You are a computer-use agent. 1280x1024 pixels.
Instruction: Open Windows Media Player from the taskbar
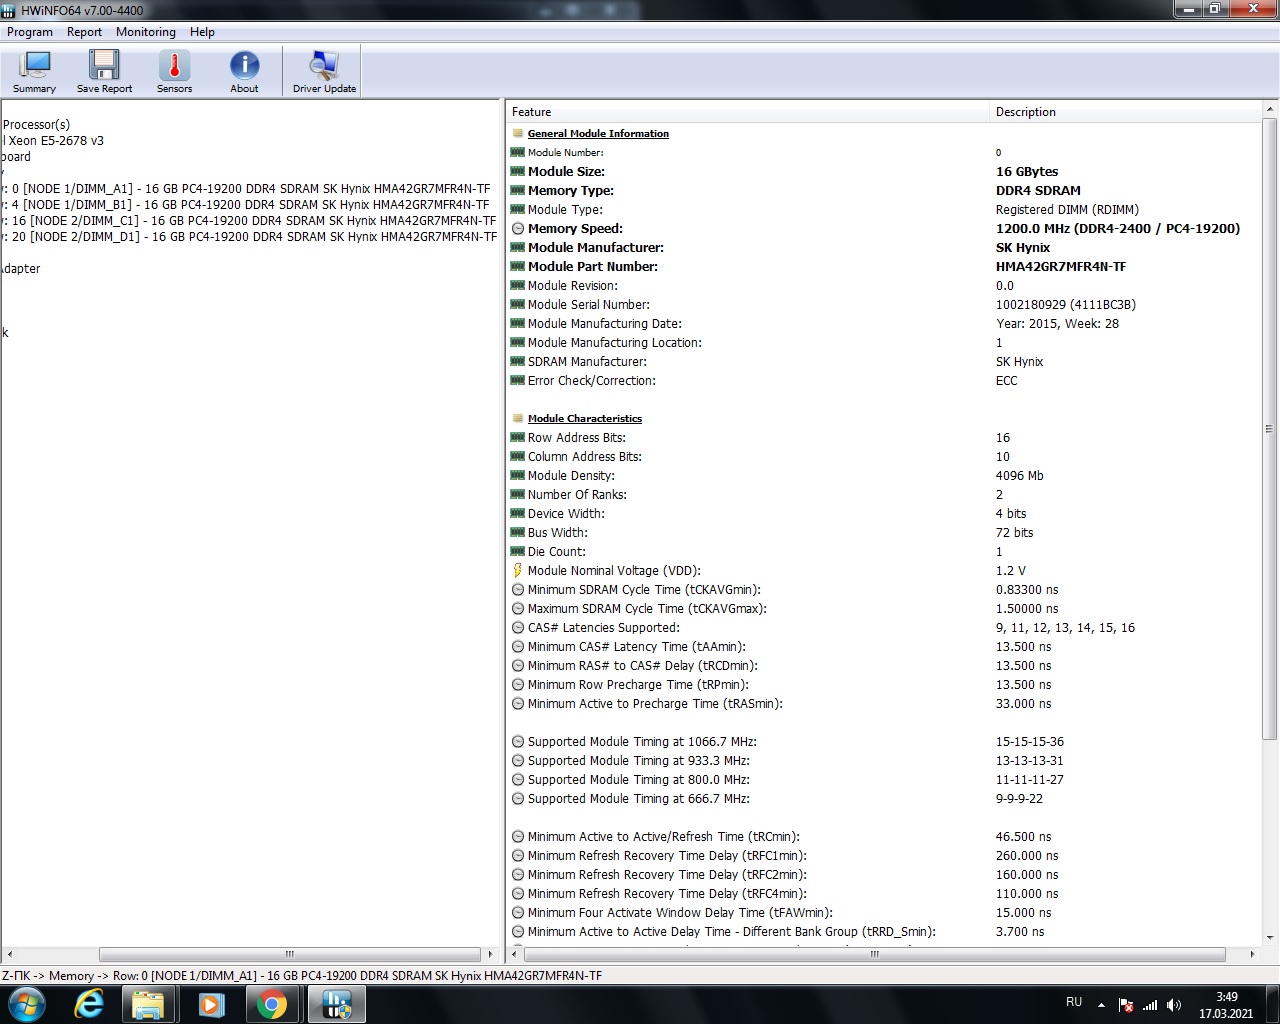pos(211,1004)
